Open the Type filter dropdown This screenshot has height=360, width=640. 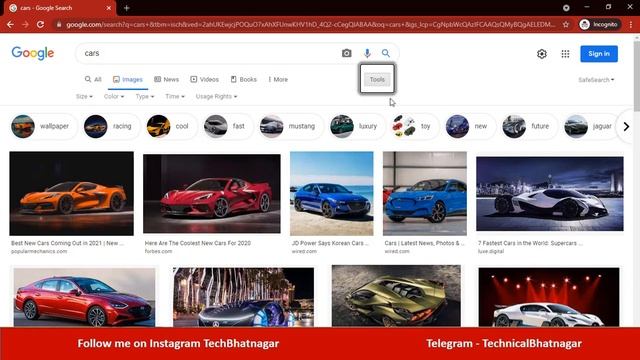[x=145, y=96]
